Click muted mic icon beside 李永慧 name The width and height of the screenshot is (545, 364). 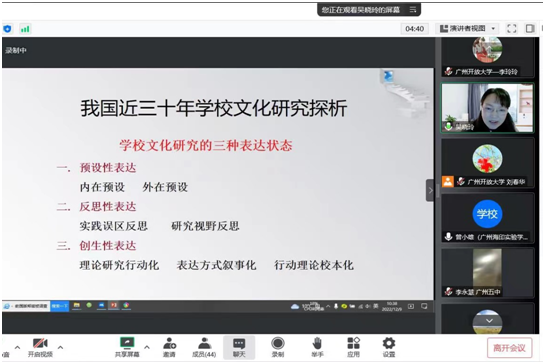click(x=448, y=291)
